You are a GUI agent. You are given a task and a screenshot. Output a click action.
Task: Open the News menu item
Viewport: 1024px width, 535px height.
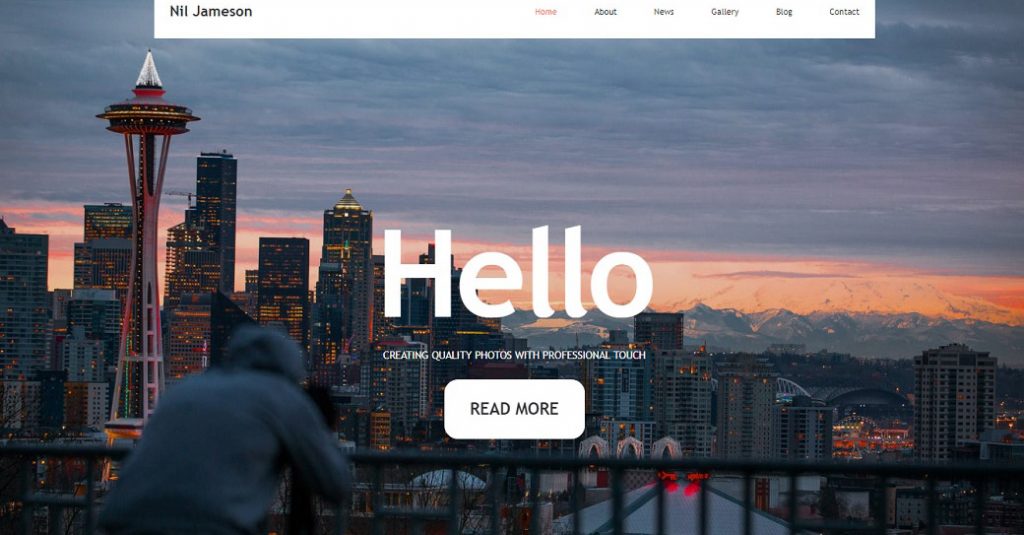(x=664, y=12)
